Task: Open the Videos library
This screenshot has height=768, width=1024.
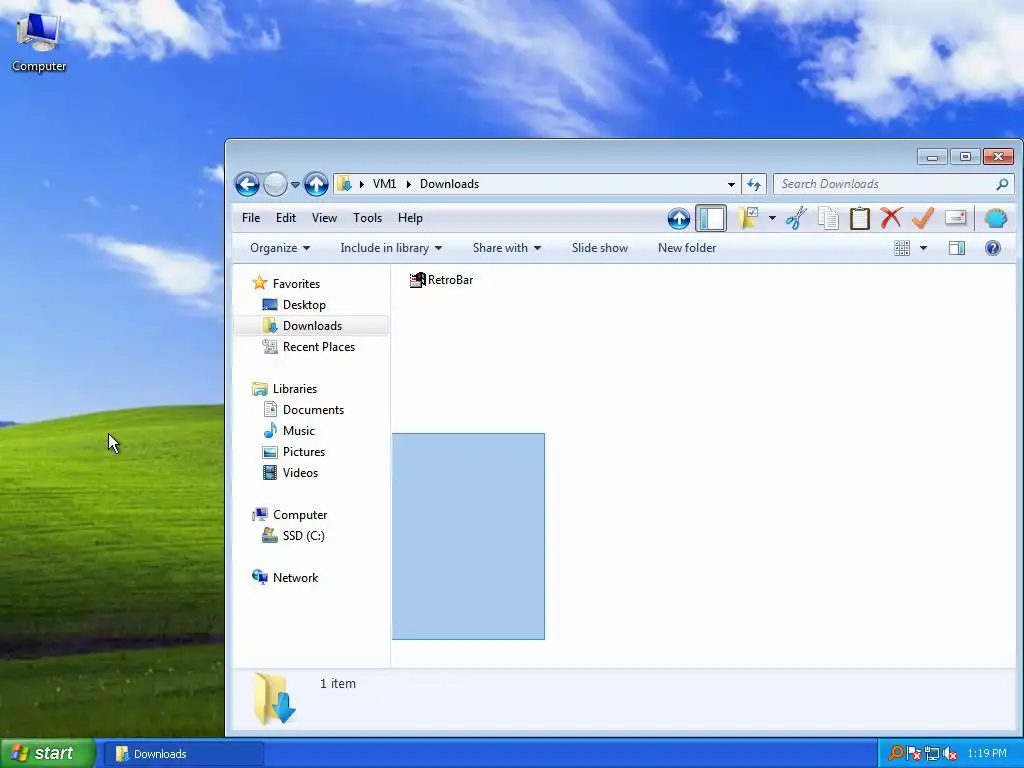Action: (300, 473)
